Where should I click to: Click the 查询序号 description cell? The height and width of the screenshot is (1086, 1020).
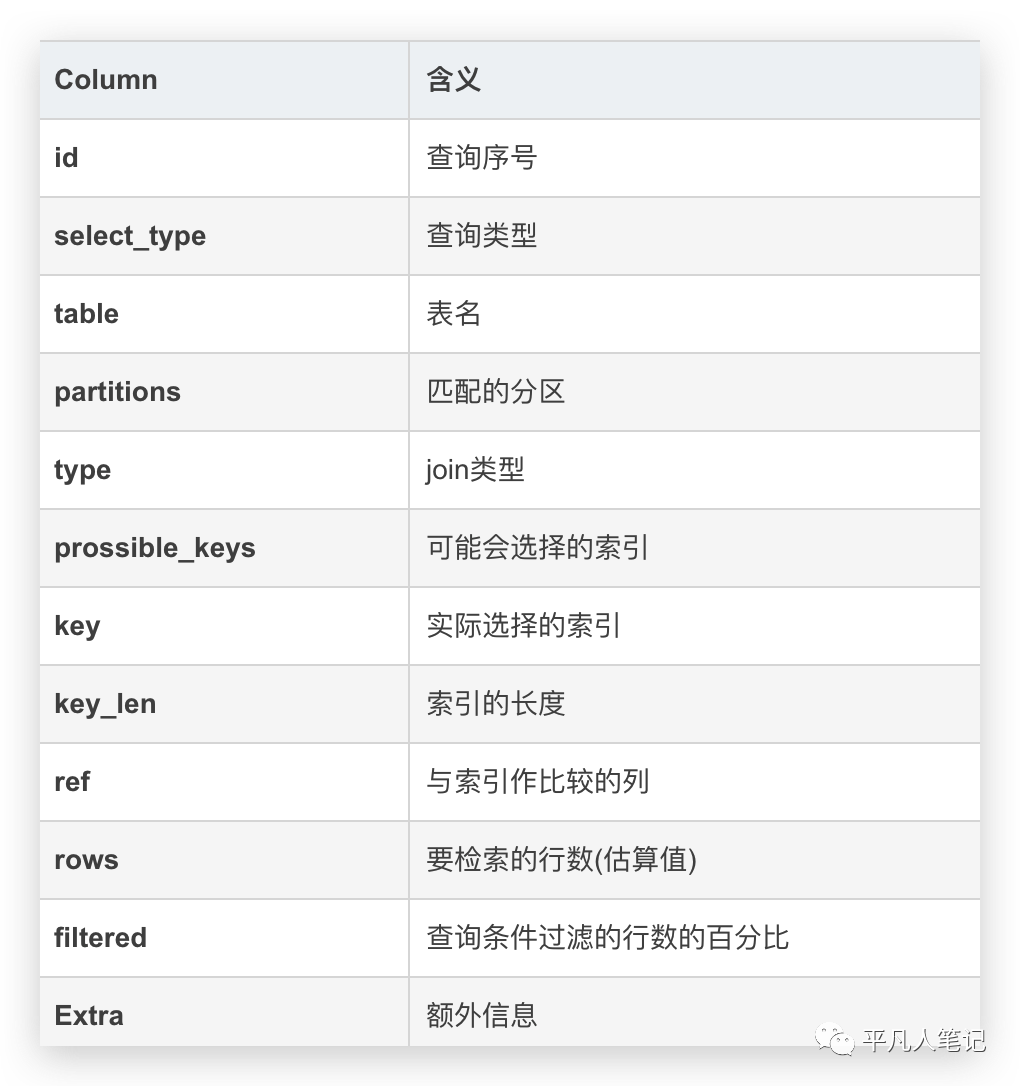point(695,158)
